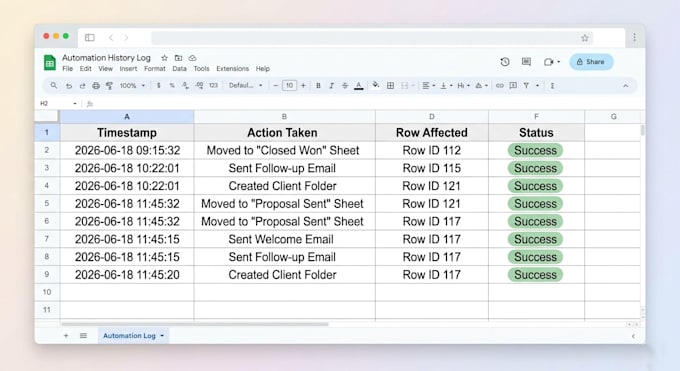
Task: Select cell "Moved to "Closed Won" Sheet"
Action: pos(283,151)
